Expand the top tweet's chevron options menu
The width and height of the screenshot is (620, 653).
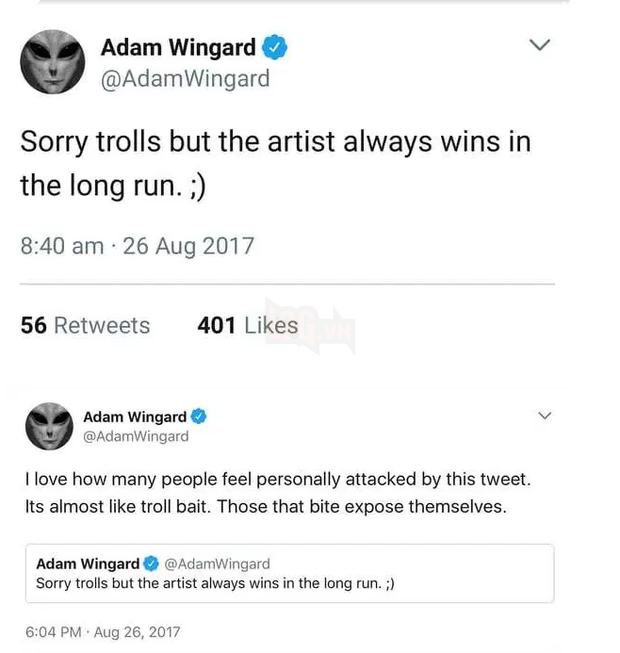tap(540, 44)
